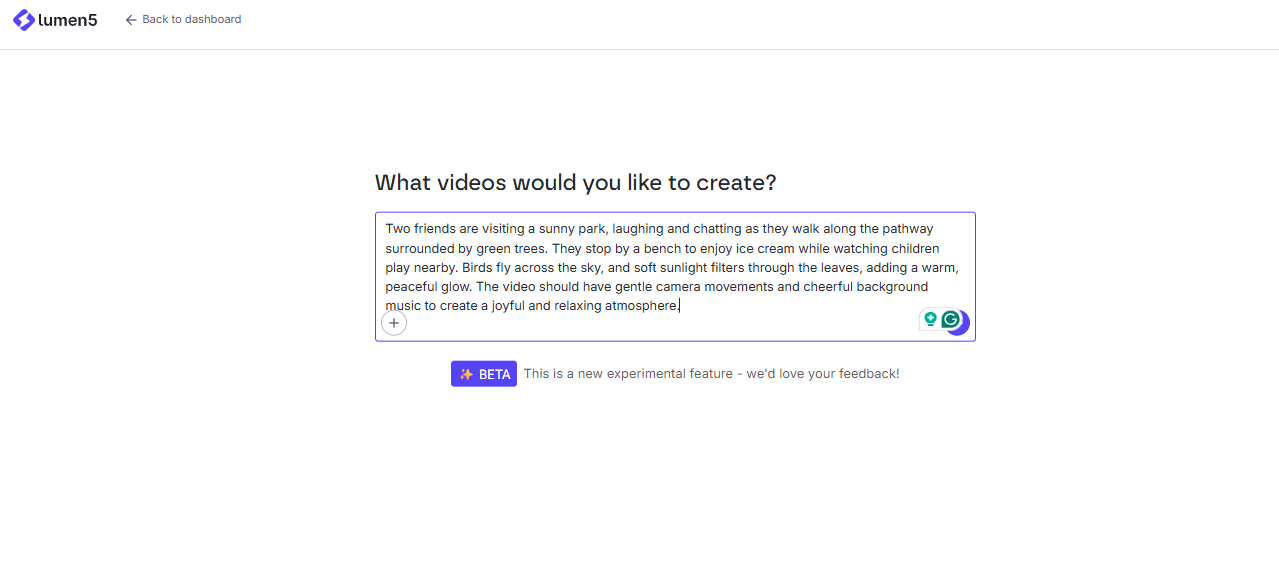Click the empty space below the prompt's last line
This screenshot has height=585, width=1279.
(x=650, y=327)
